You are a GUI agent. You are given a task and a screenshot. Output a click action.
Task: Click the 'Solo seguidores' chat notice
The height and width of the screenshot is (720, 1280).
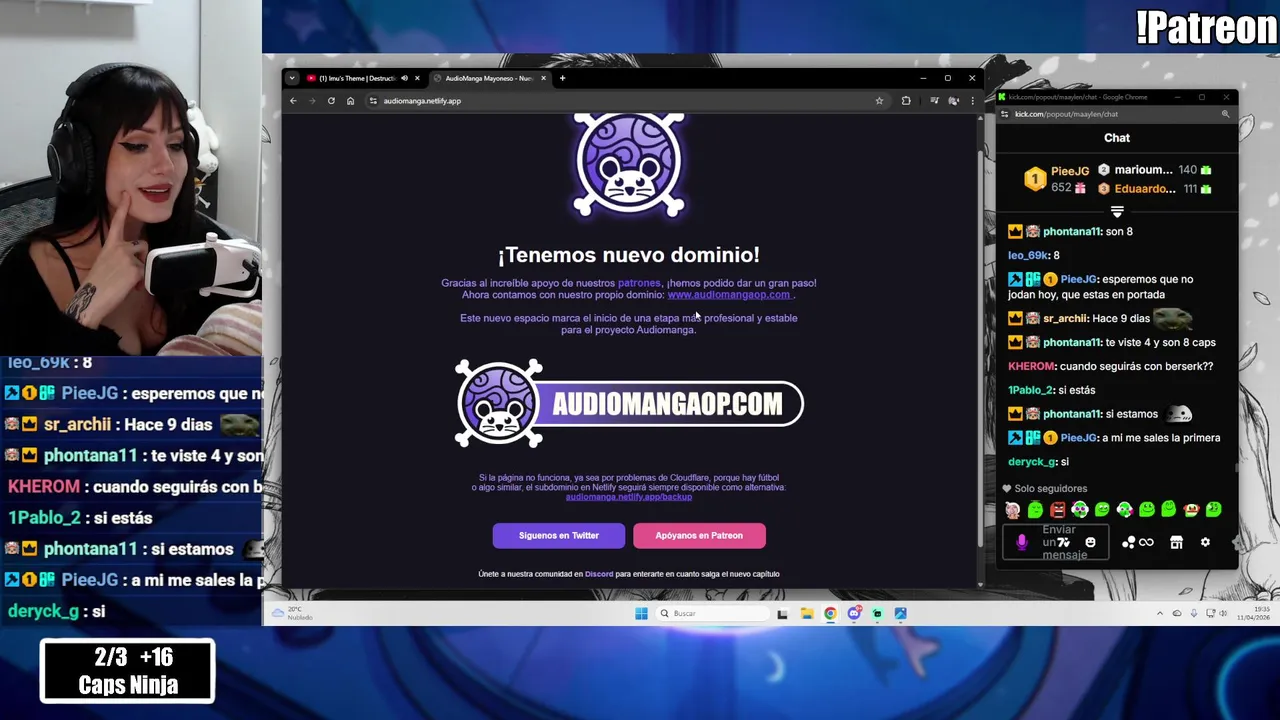[1044, 489]
